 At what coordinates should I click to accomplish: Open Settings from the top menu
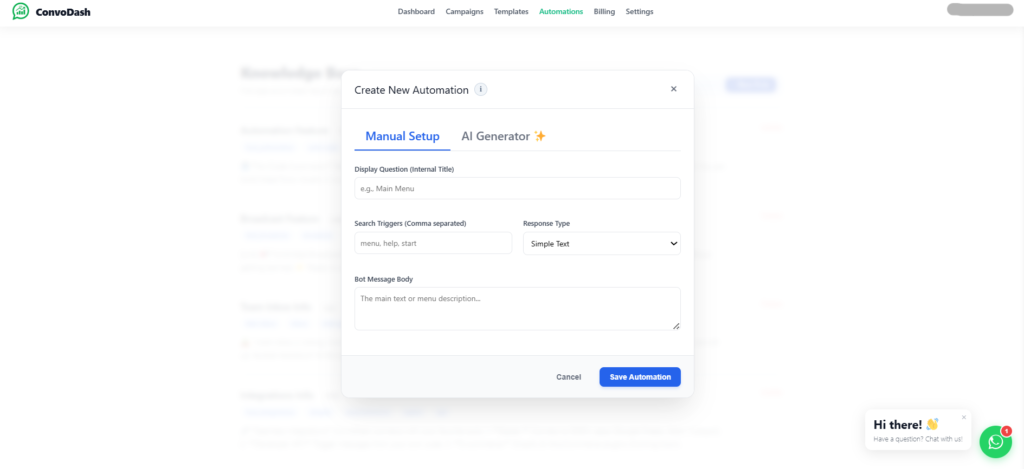pyautogui.click(x=639, y=12)
